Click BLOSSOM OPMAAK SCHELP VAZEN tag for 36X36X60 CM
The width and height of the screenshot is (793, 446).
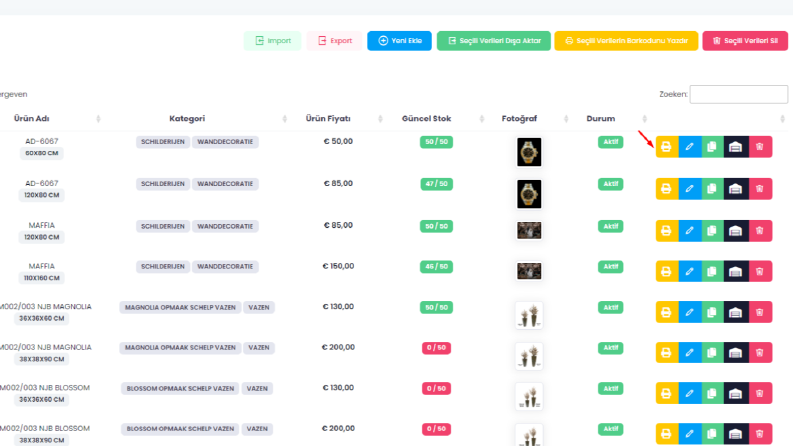click(180, 388)
